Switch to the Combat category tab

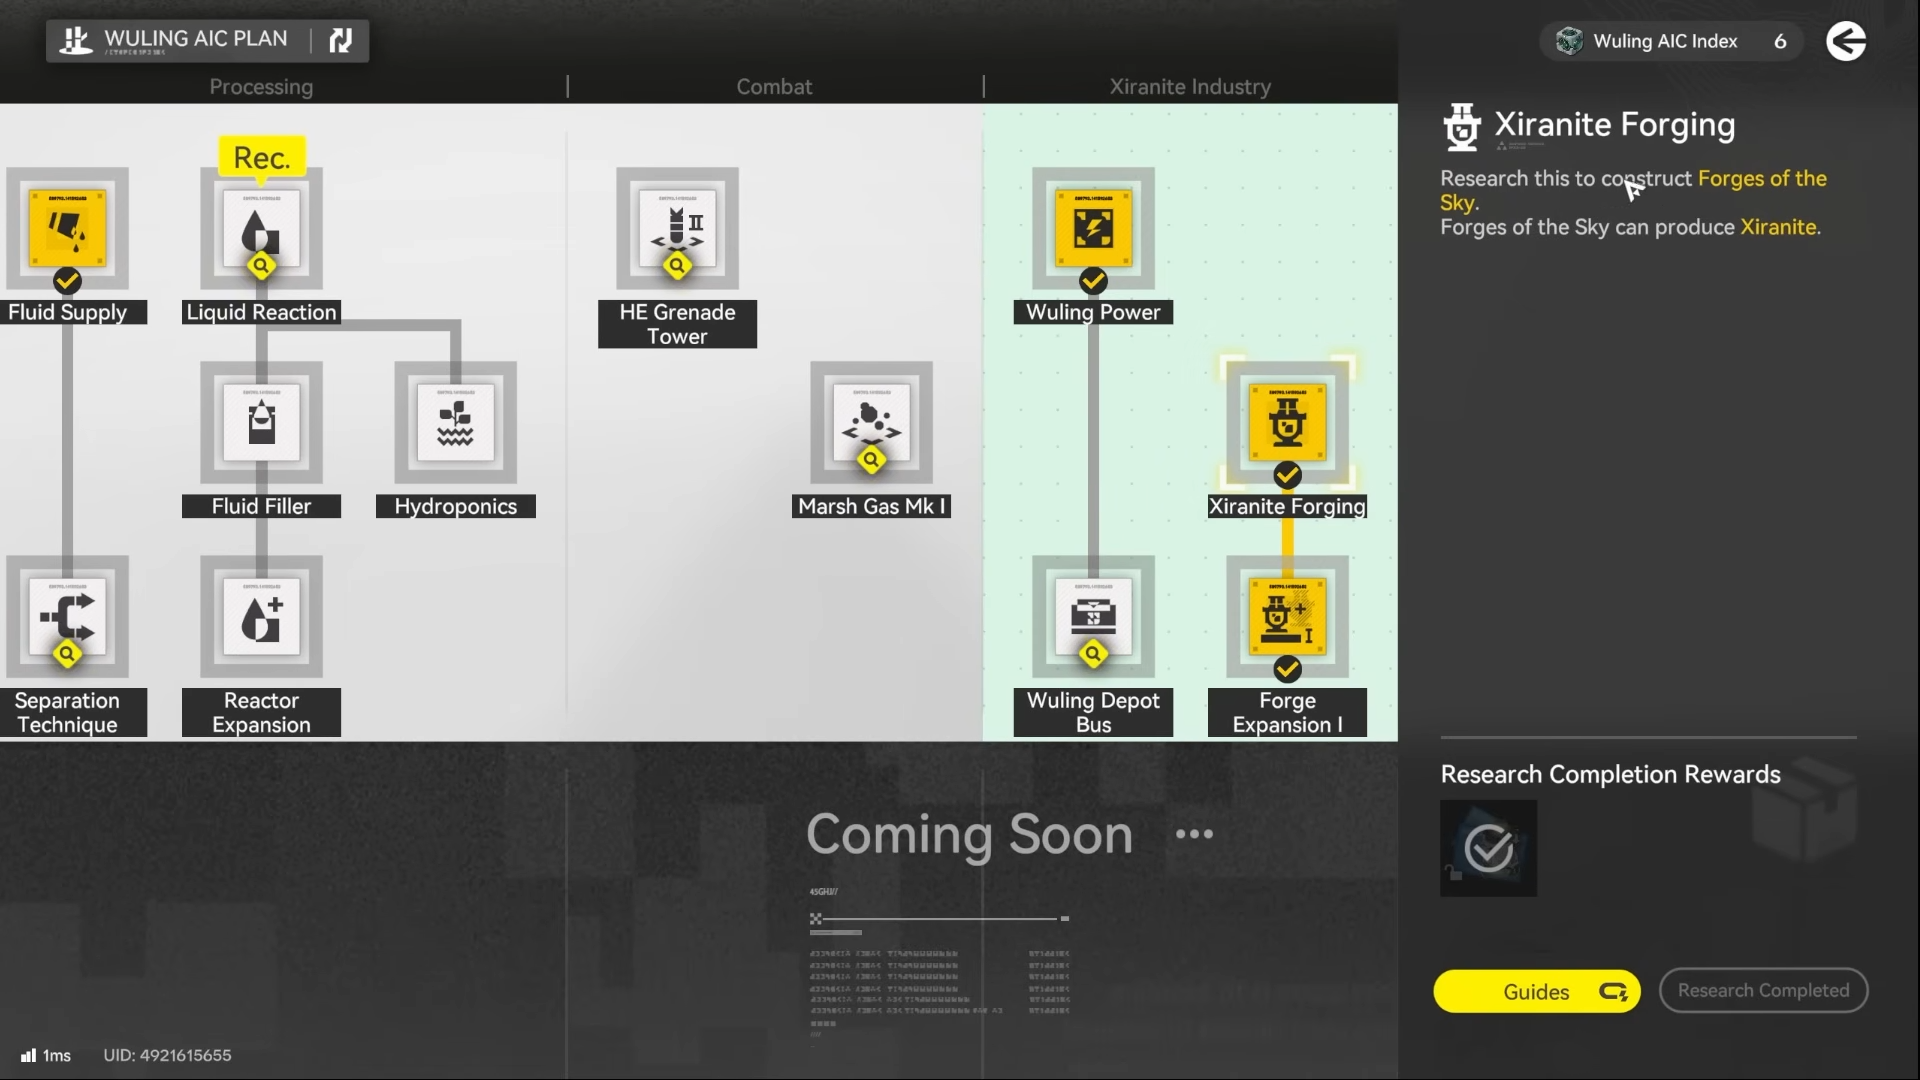774,87
